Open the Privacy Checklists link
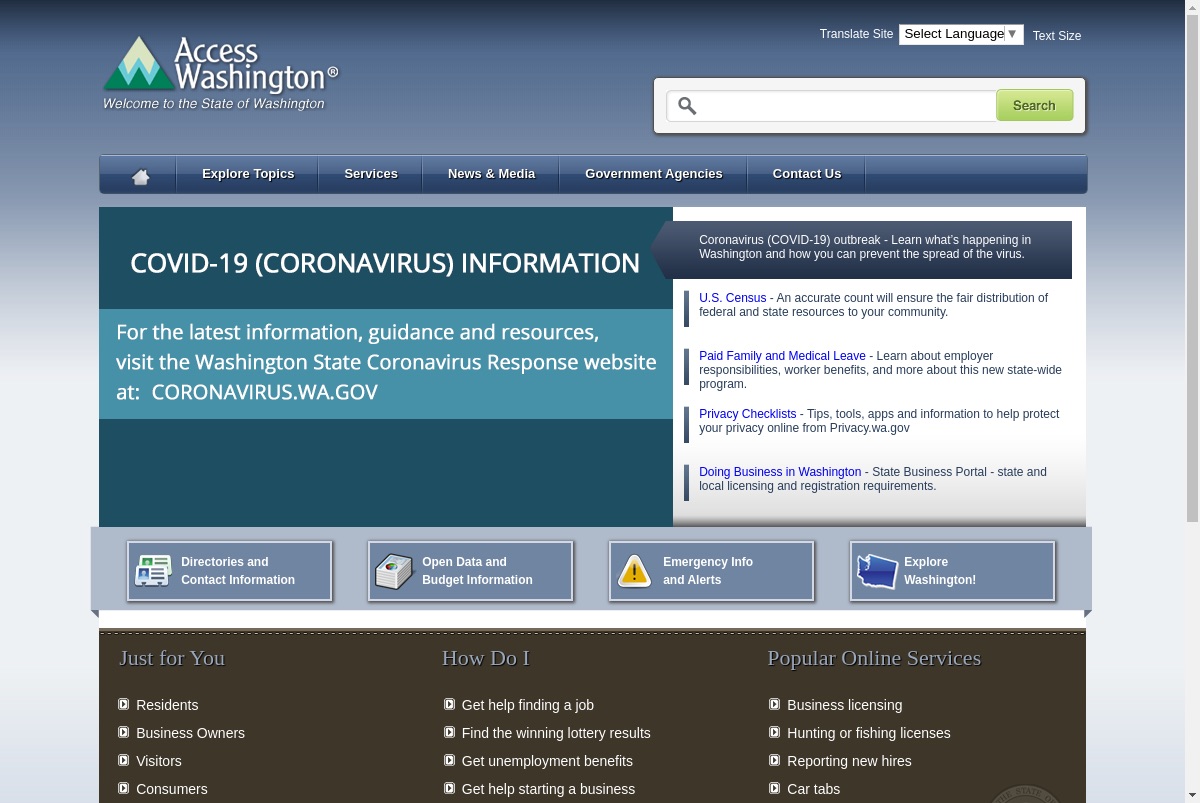The width and height of the screenshot is (1200, 803). (748, 414)
